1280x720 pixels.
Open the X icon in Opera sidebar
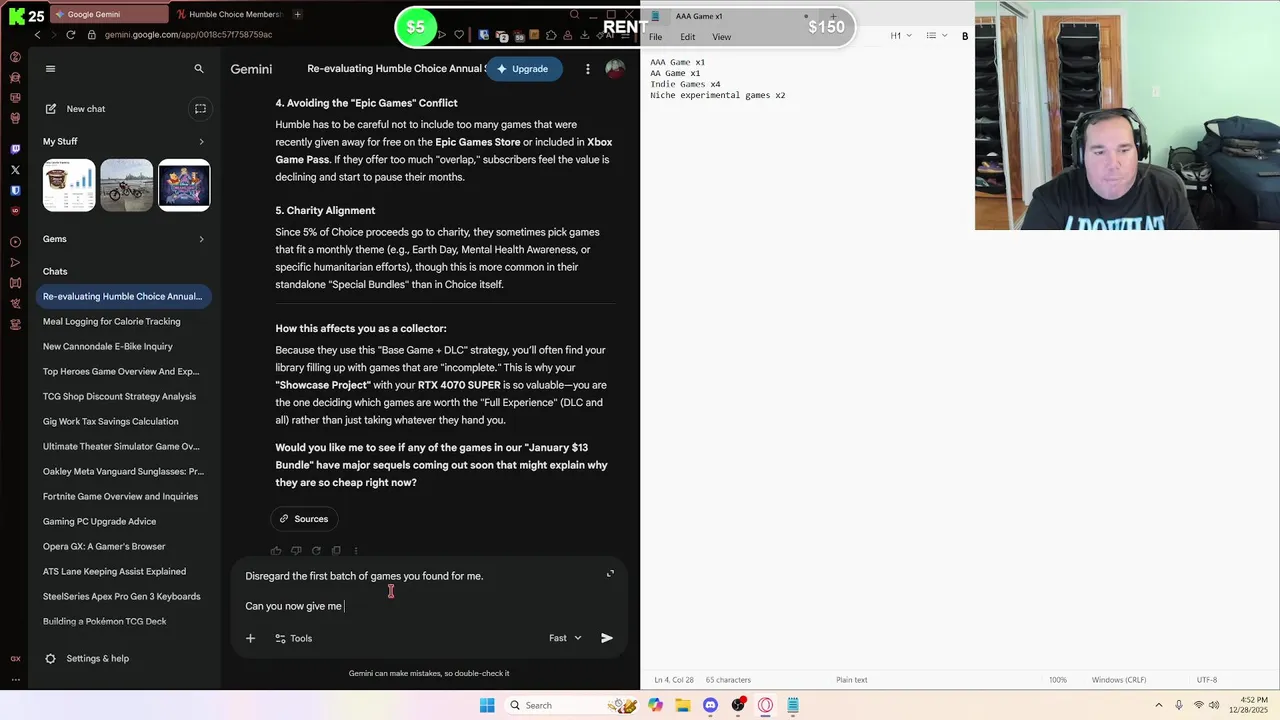[x=15, y=170]
